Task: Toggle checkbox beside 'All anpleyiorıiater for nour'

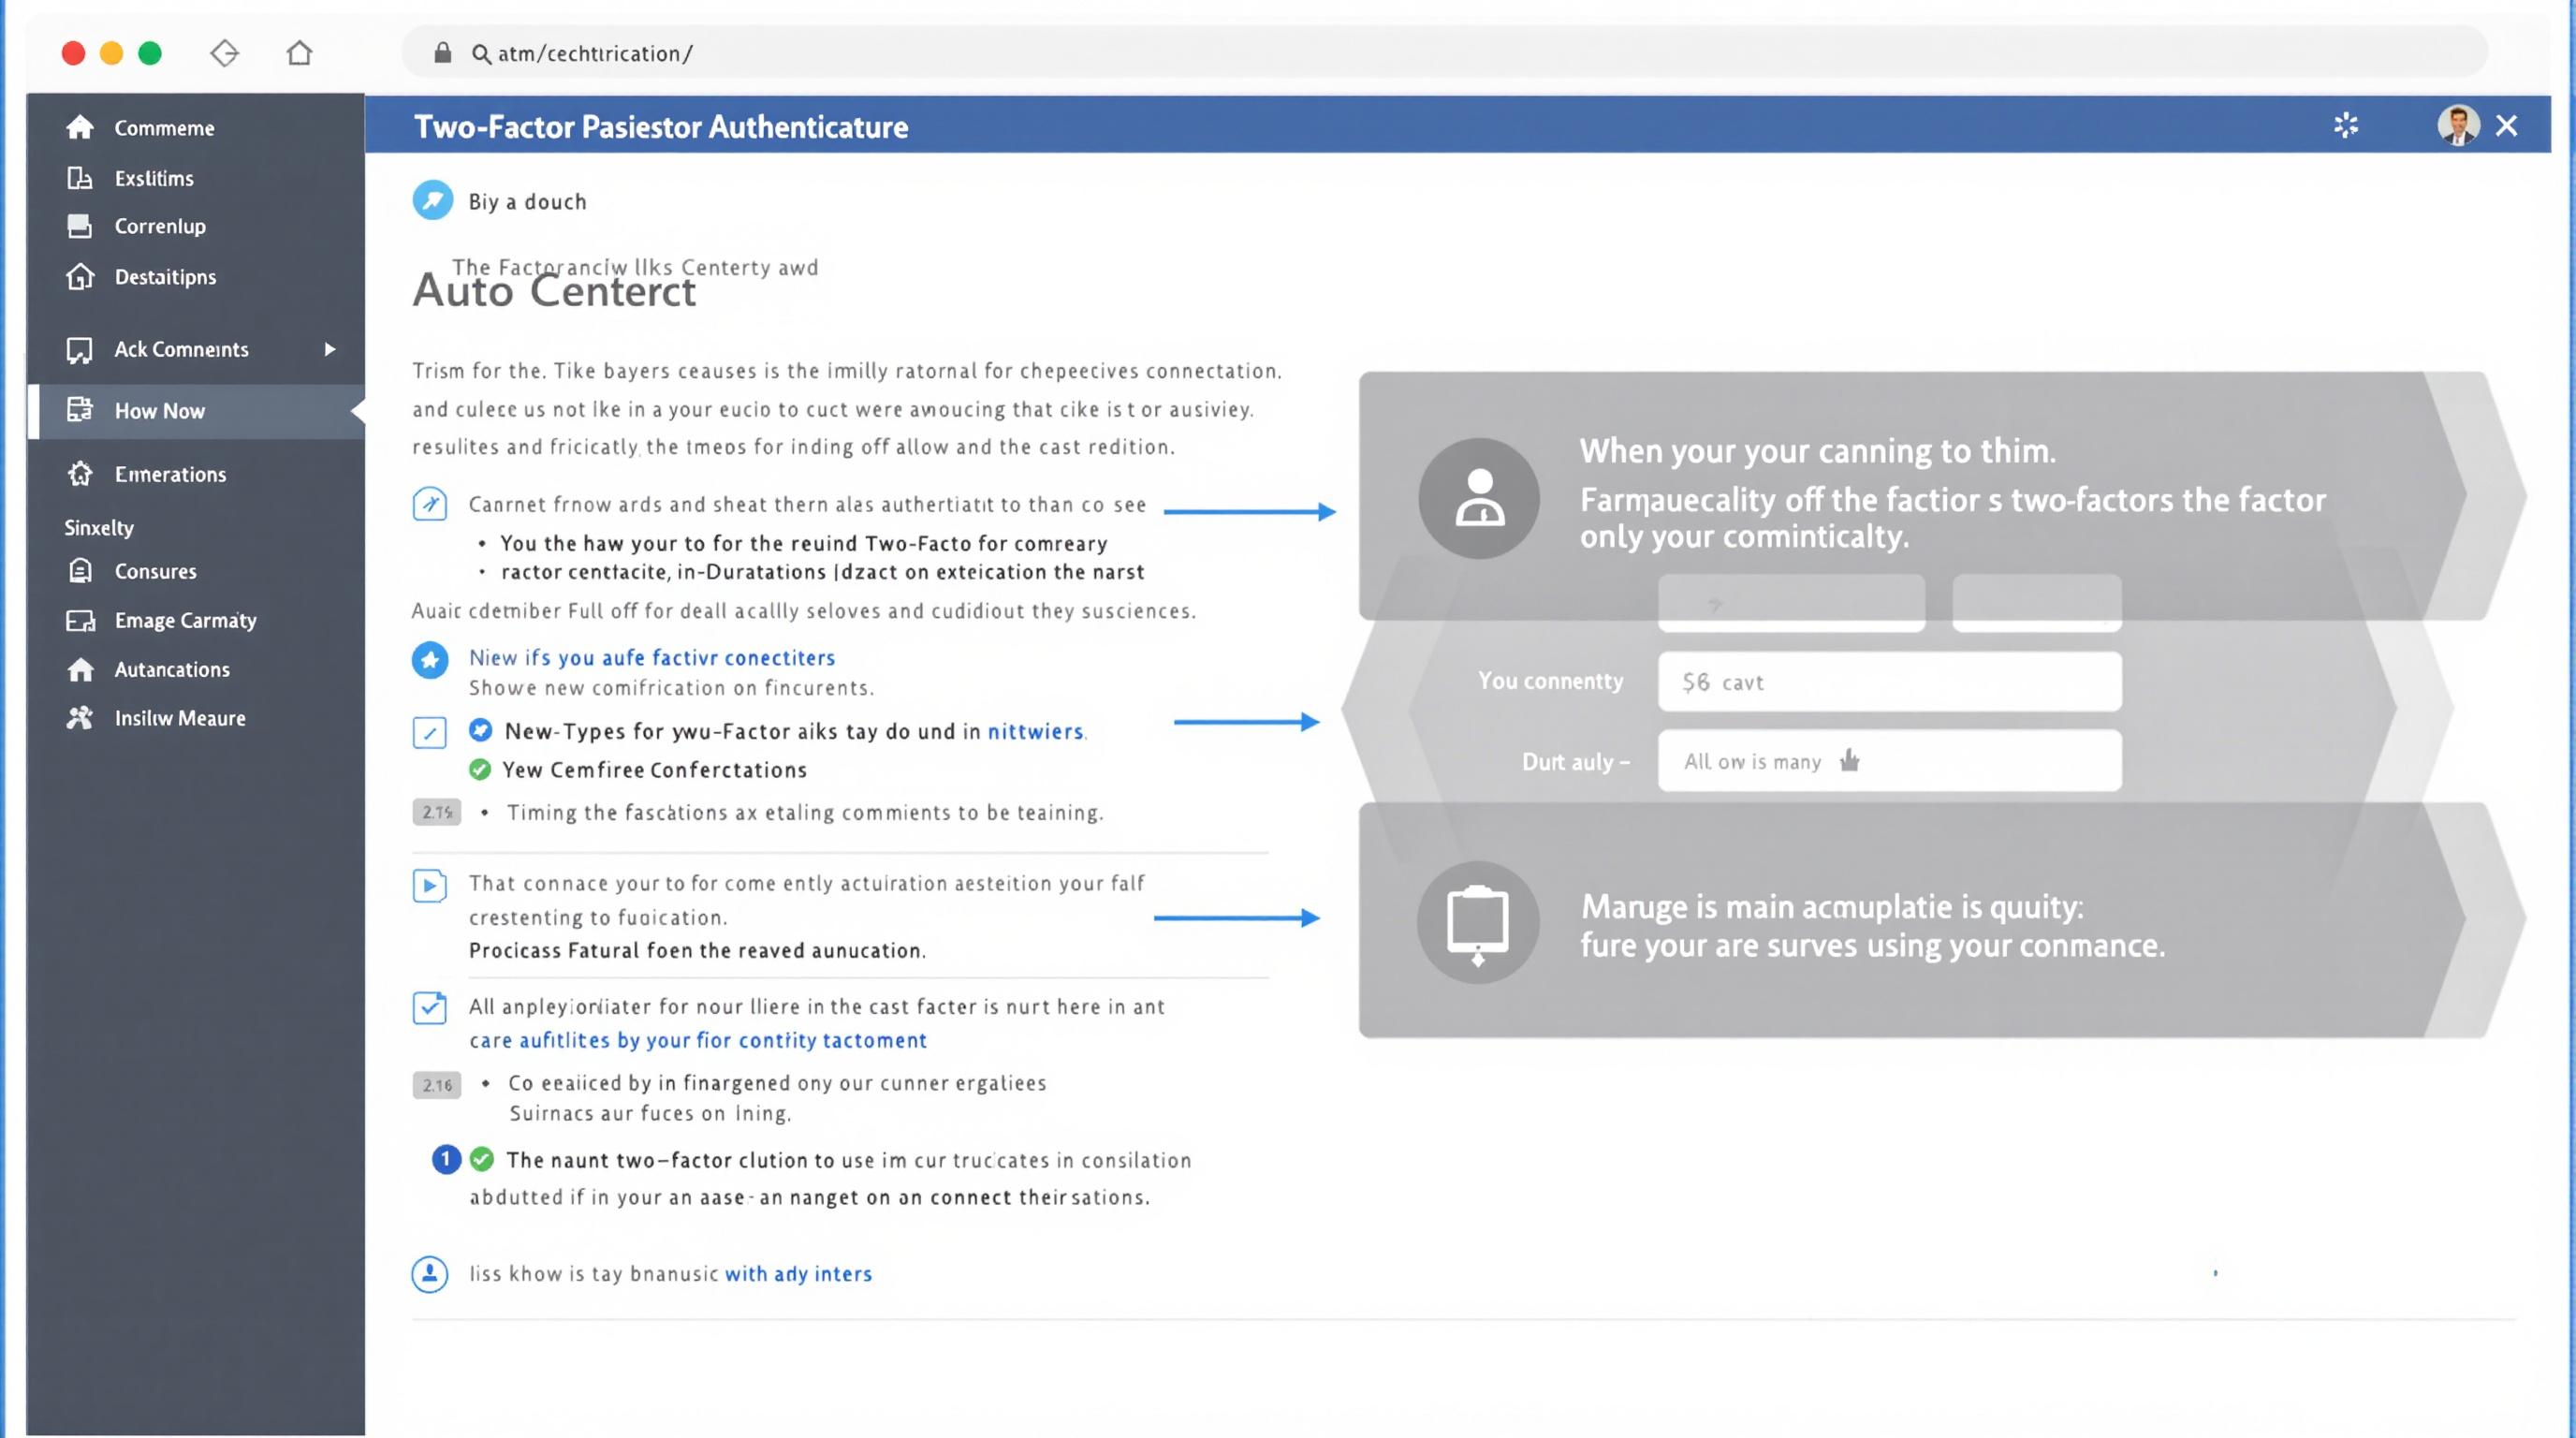Action: [430, 1007]
